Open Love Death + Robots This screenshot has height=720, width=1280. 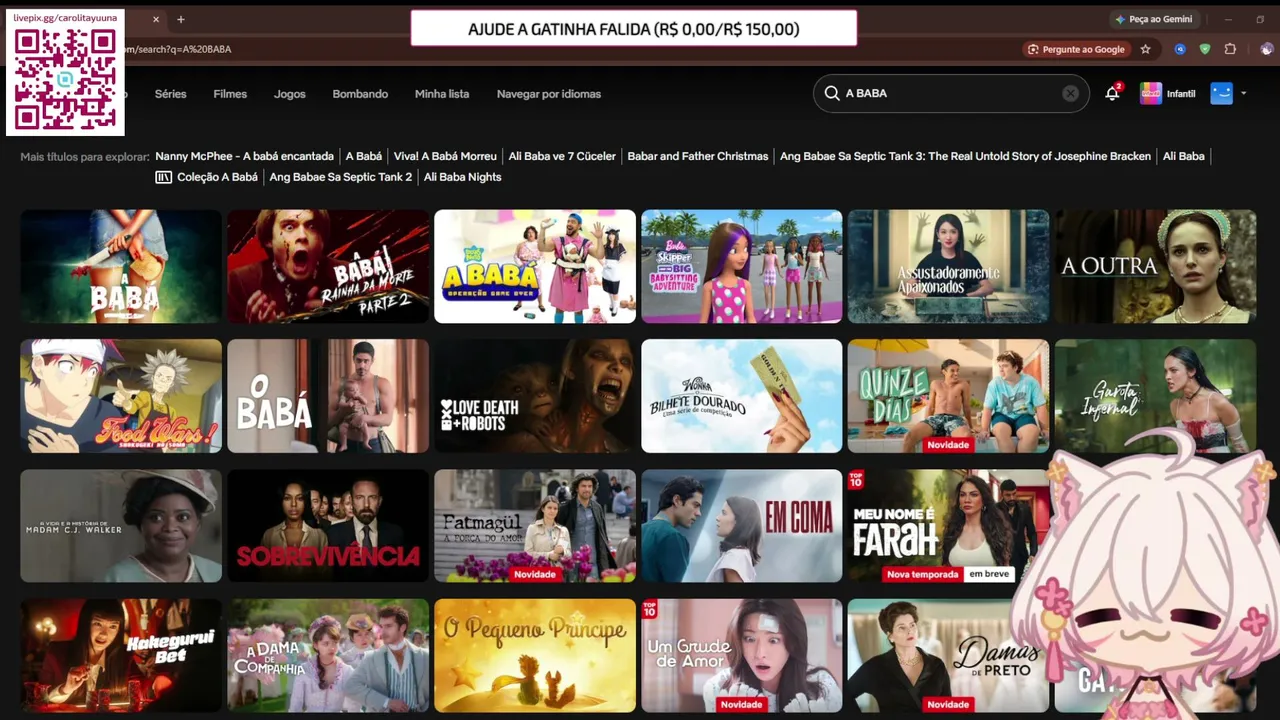point(535,396)
